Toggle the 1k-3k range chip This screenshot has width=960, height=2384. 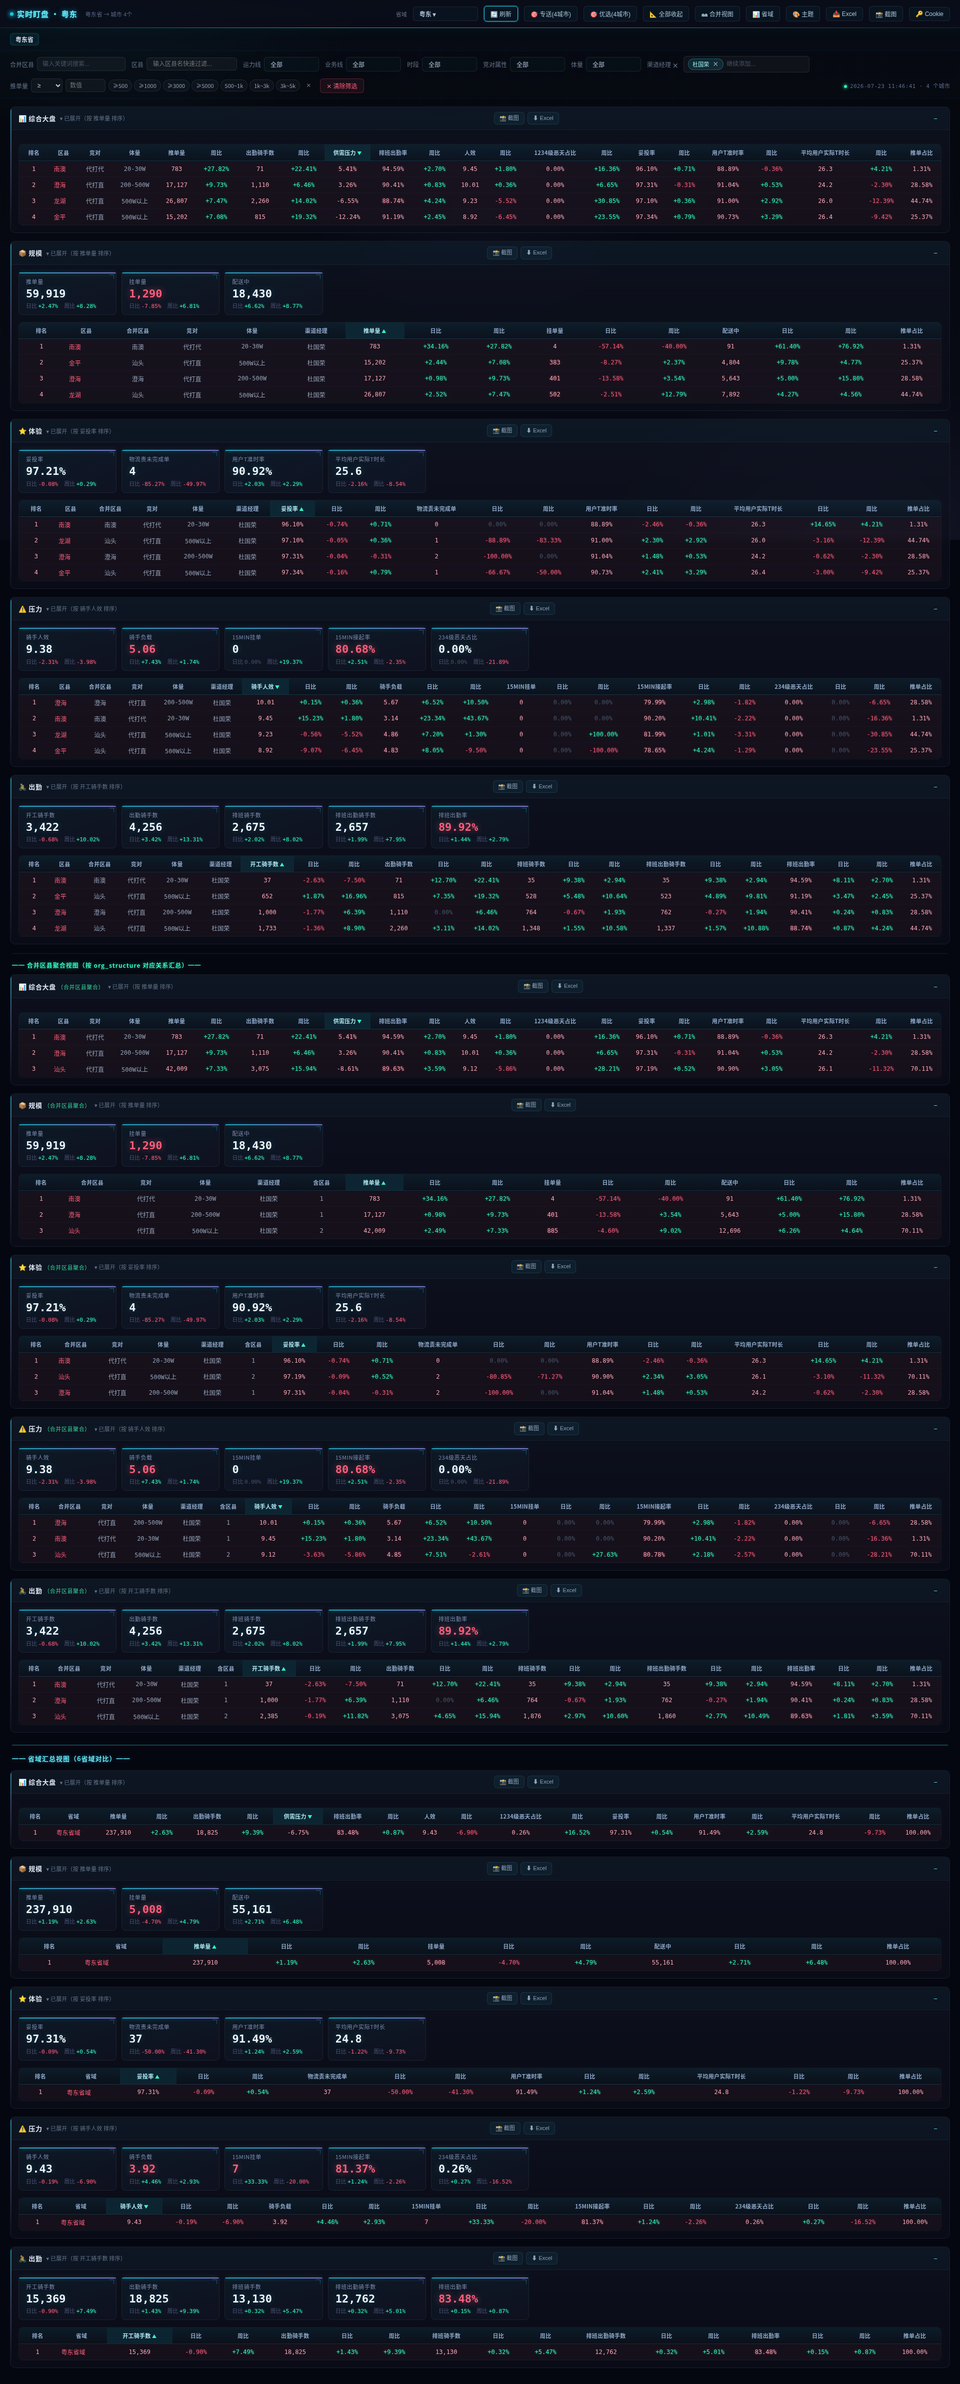(x=261, y=86)
